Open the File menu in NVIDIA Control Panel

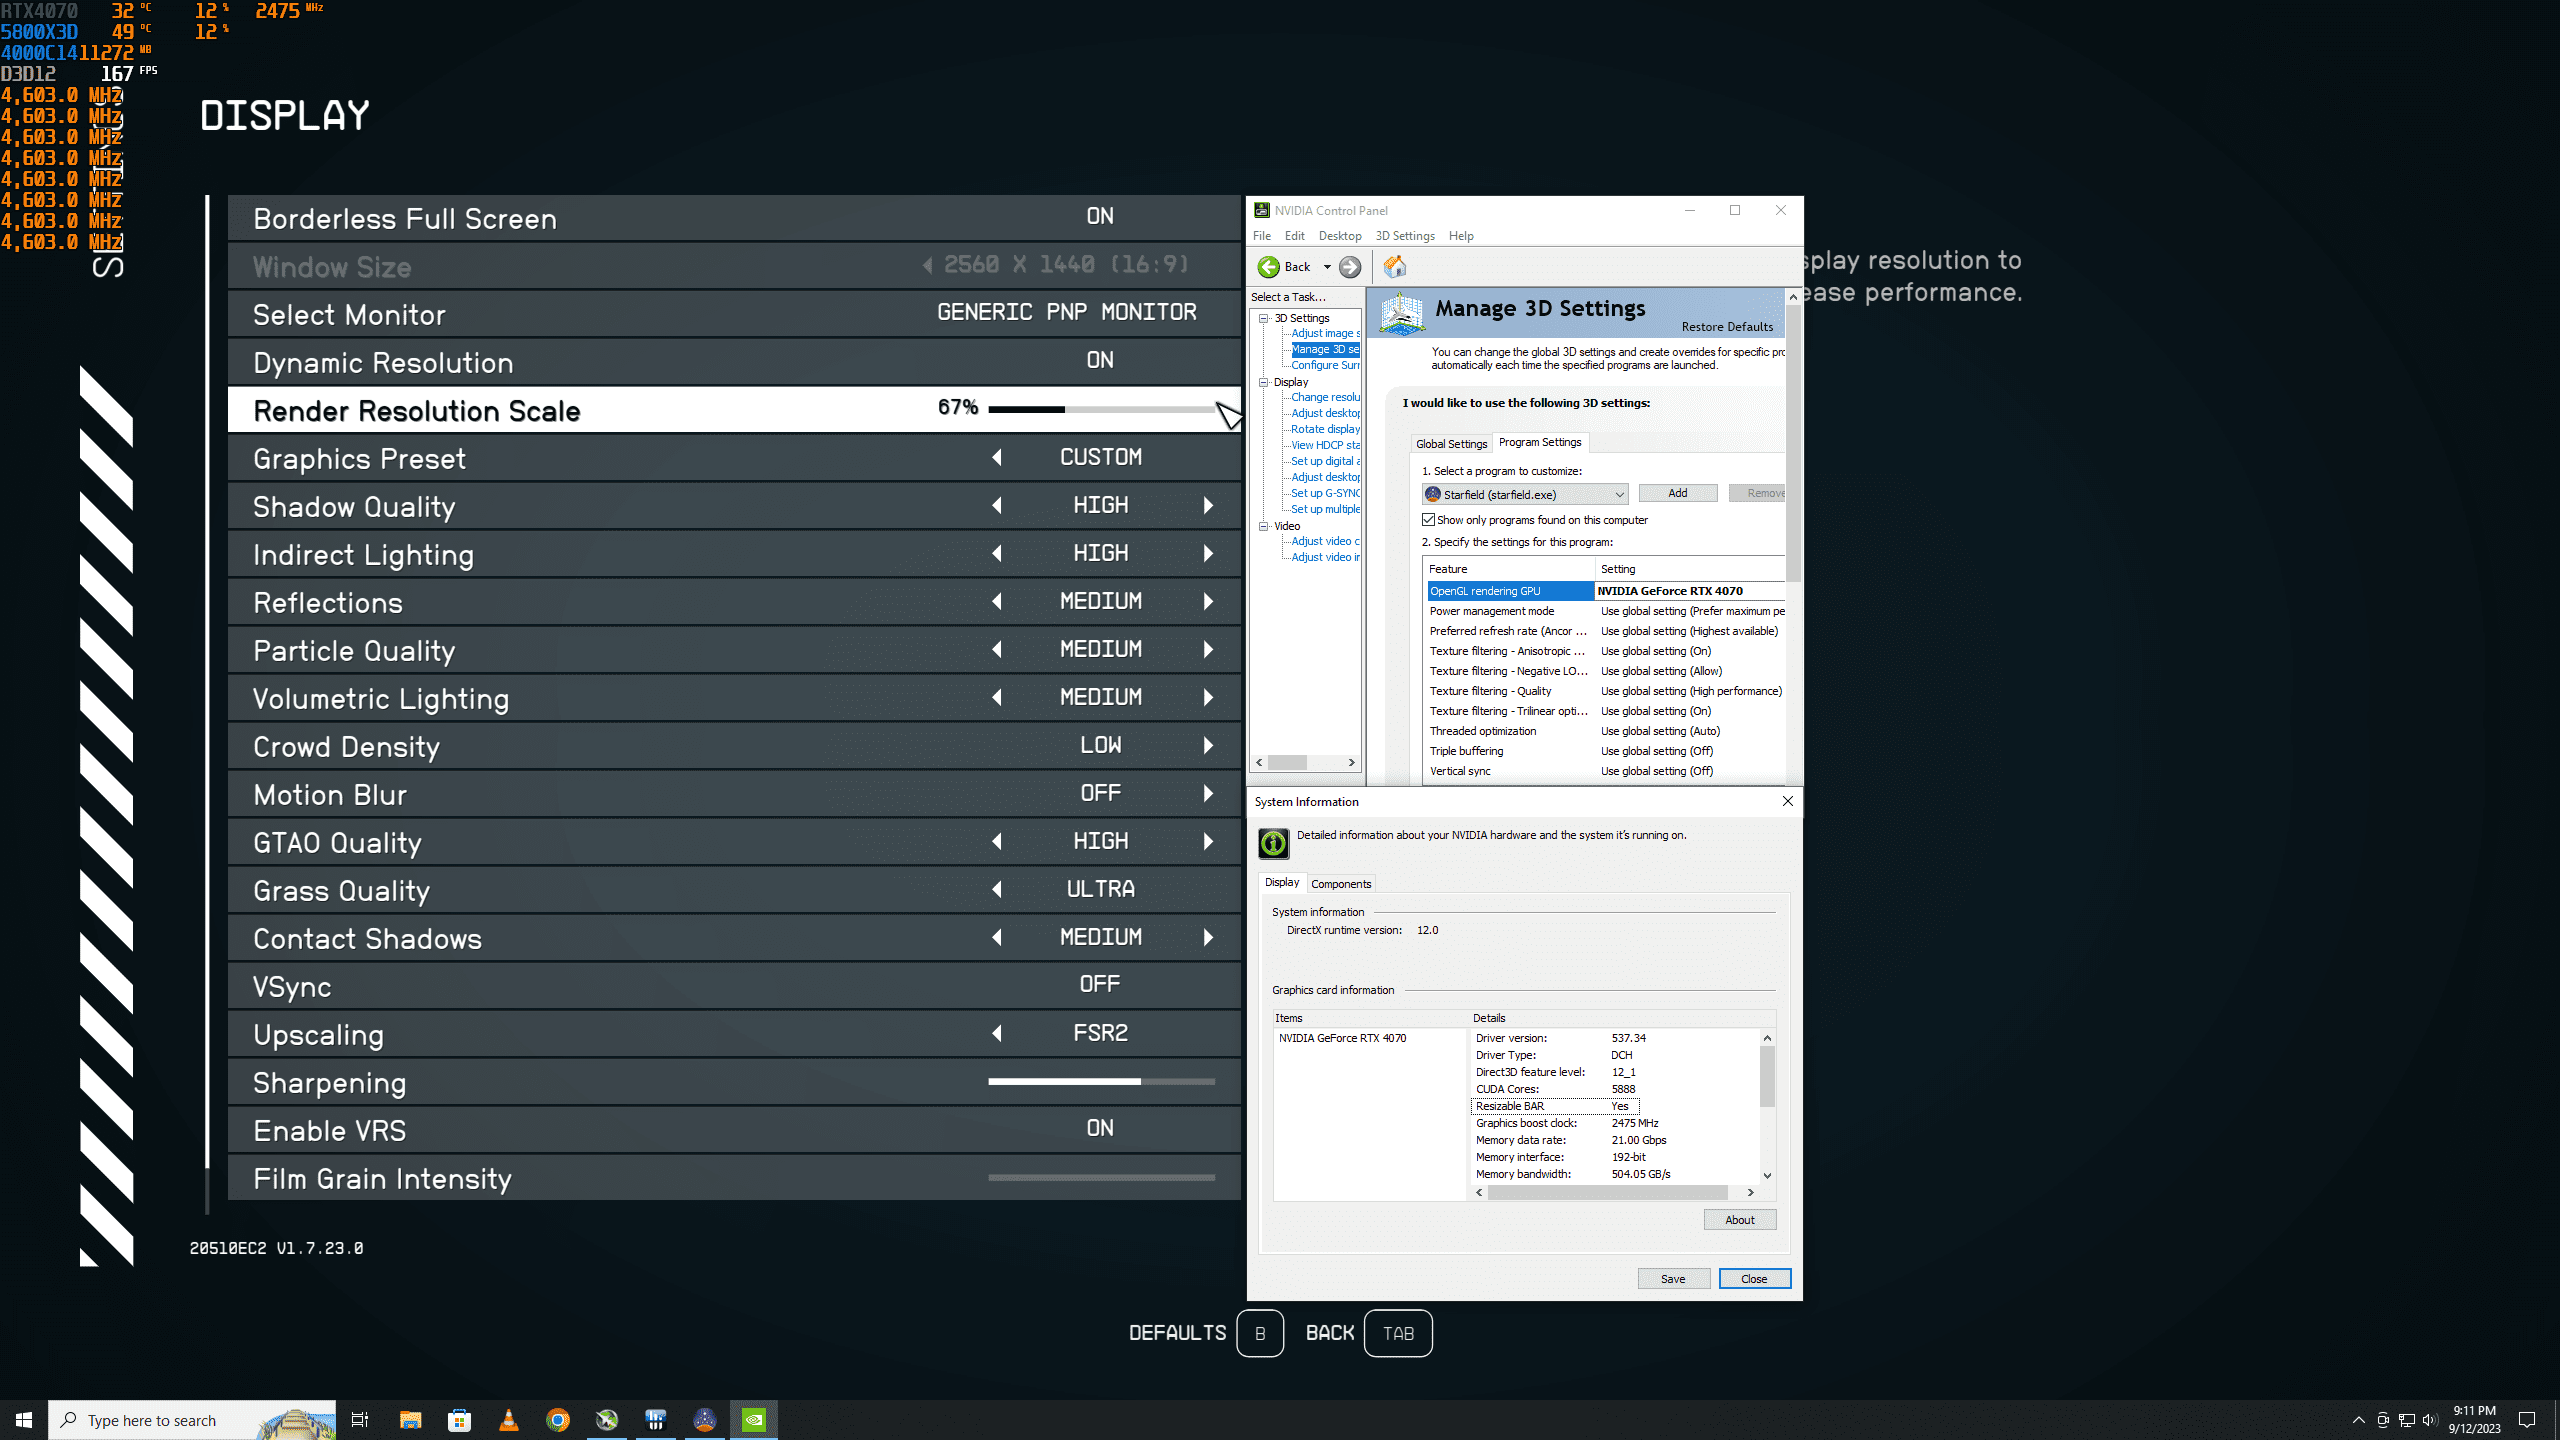coord(1262,236)
